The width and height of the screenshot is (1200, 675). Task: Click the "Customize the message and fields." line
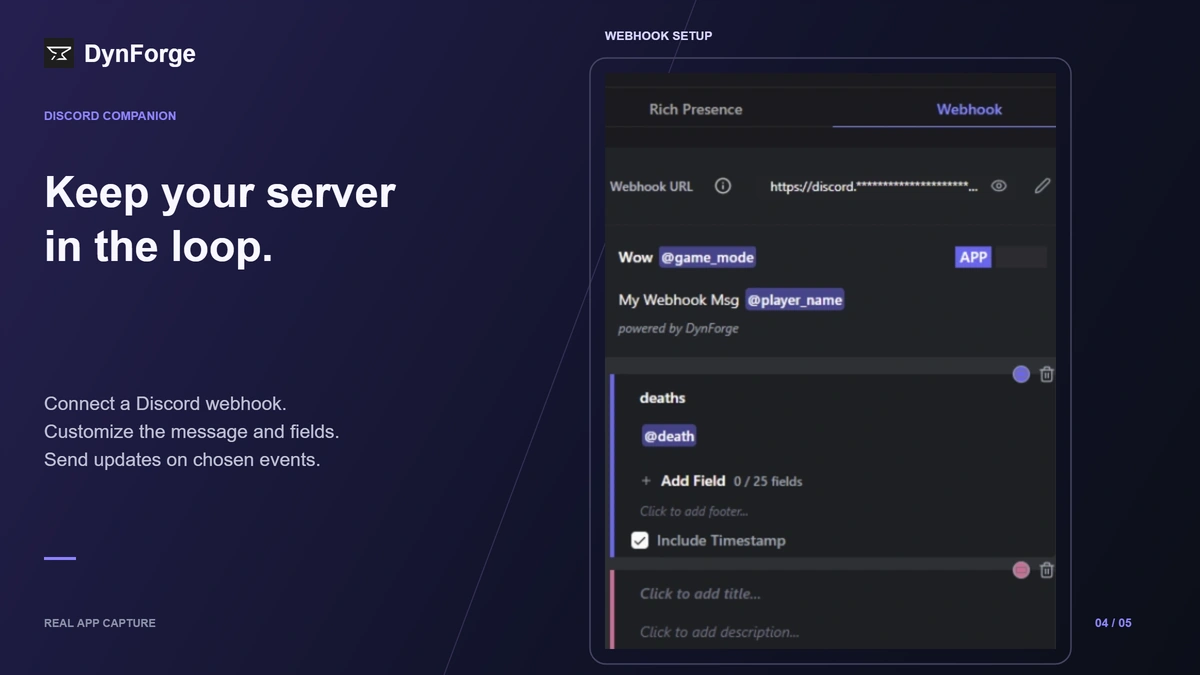point(192,432)
